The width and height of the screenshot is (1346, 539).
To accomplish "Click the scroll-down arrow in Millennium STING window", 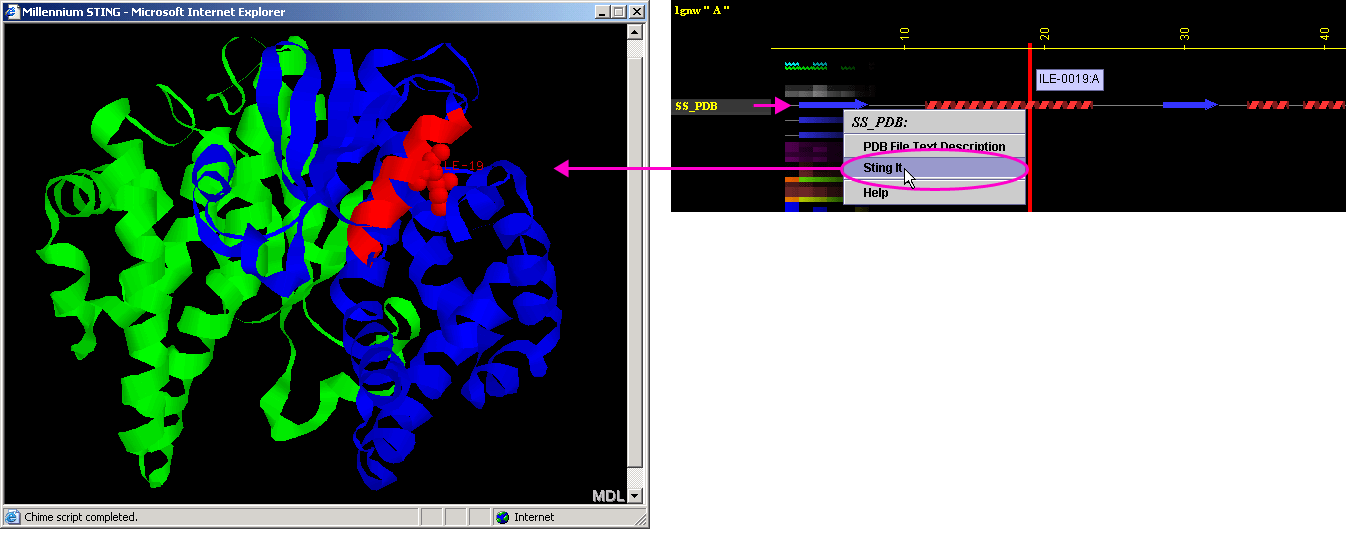I will (634, 495).
